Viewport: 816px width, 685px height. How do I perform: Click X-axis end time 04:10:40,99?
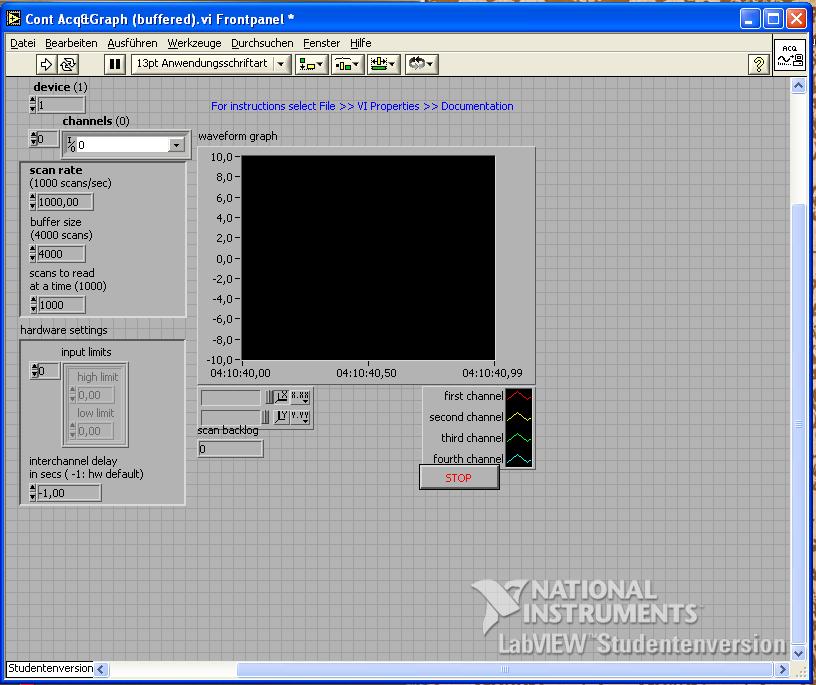tap(492, 373)
